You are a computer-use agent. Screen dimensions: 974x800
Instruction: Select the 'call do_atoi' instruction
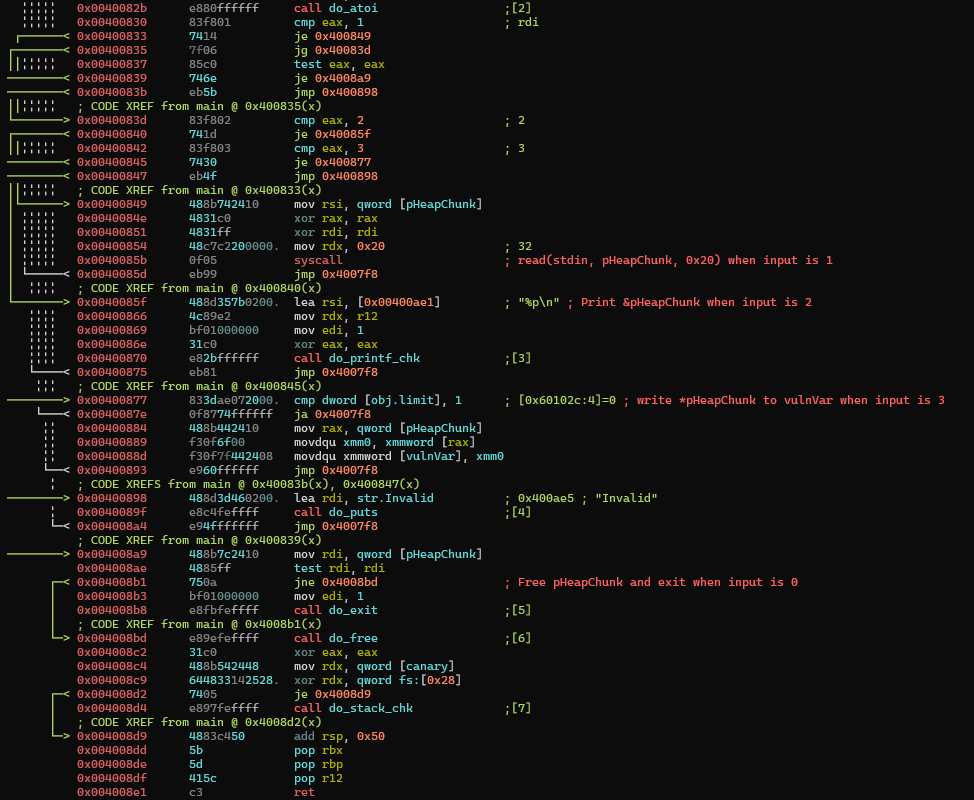pos(335,8)
